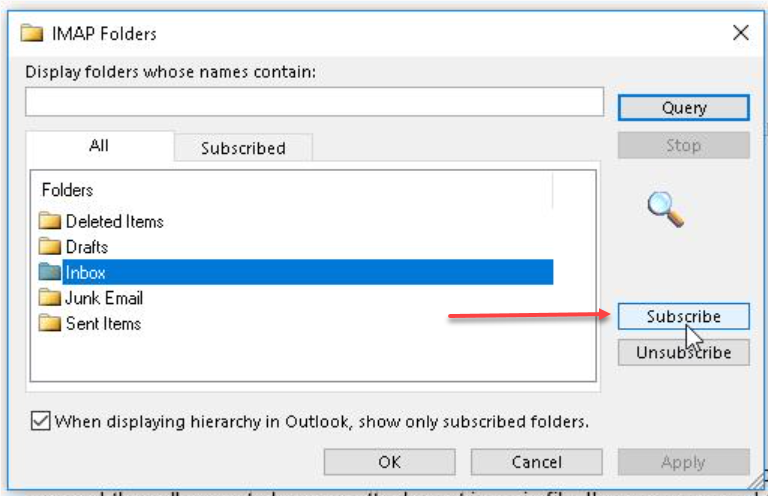
Task: Click the Folders column header
Action: click(x=68, y=190)
